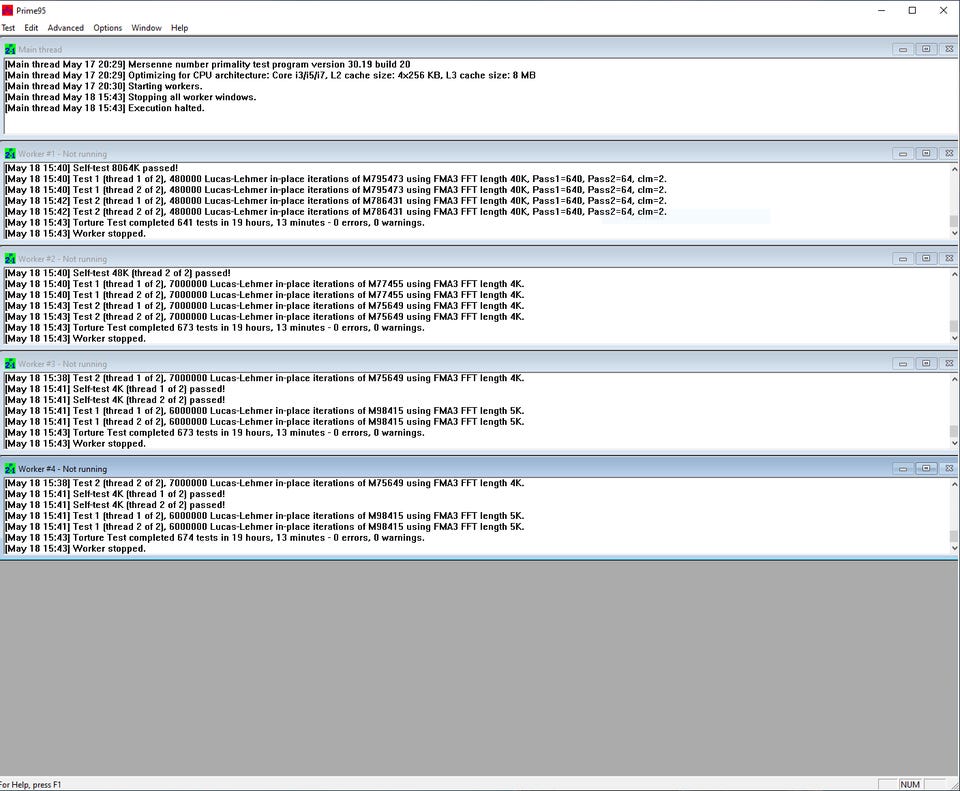Click 'Torture Test completed 674 tests' line
The height and width of the screenshot is (791, 960).
(x=215, y=538)
